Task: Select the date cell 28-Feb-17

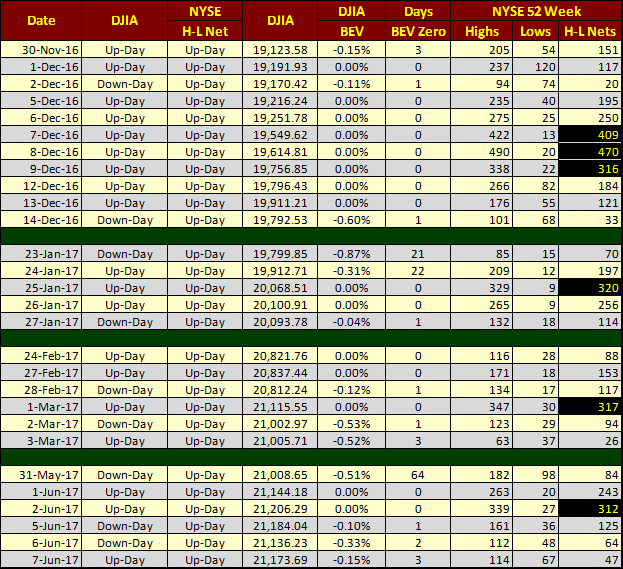Action: (x=41, y=390)
